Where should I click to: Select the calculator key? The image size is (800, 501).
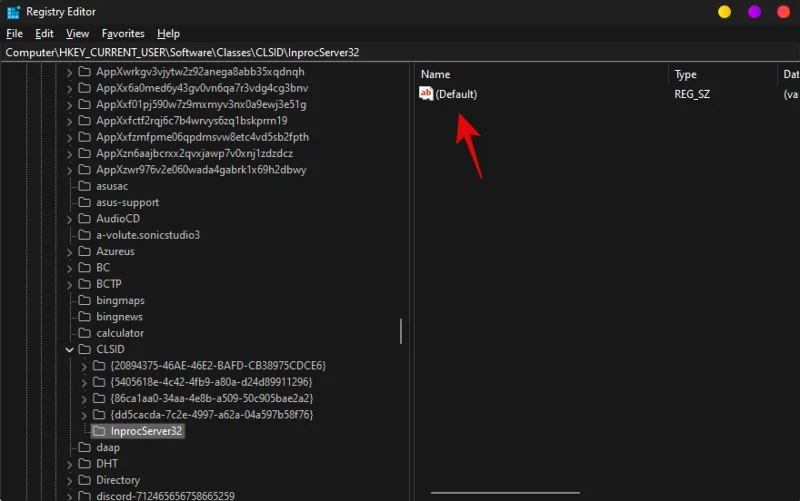(x=120, y=333)
